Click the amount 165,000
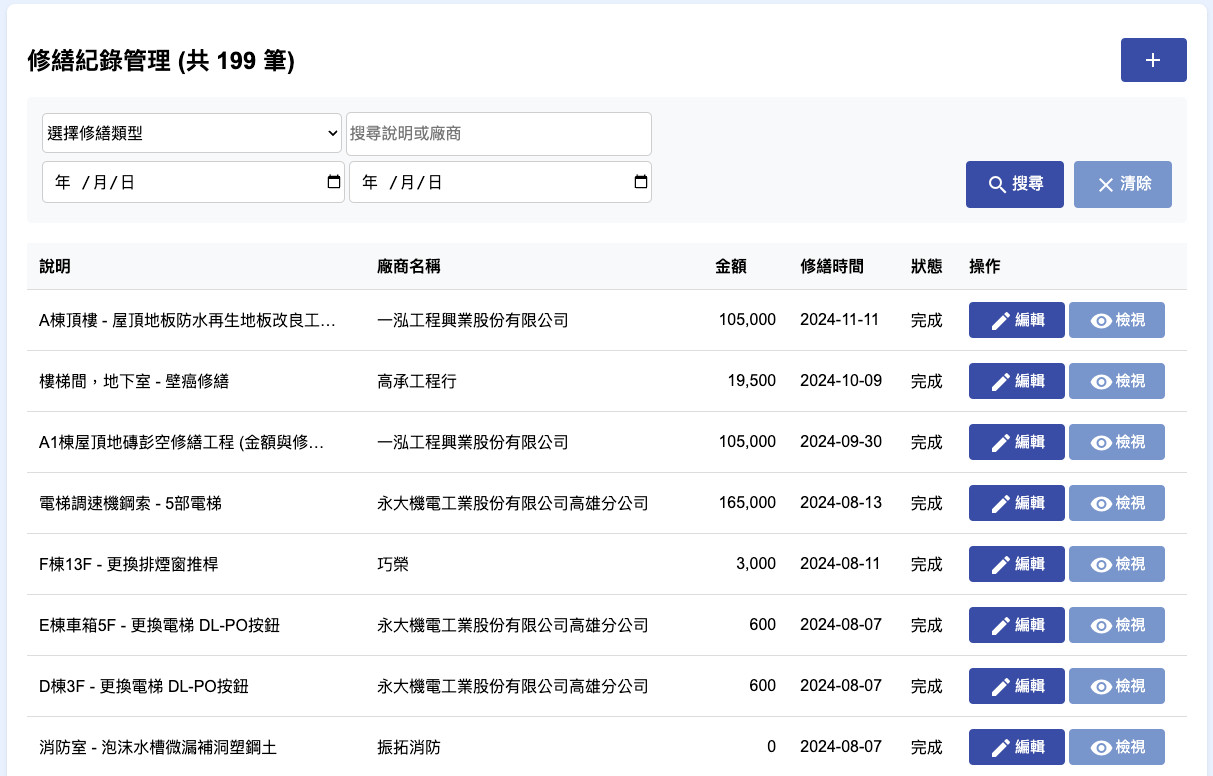Image resolution: width=1213 pixels, height=776 pixels. [x=747, y=503]
